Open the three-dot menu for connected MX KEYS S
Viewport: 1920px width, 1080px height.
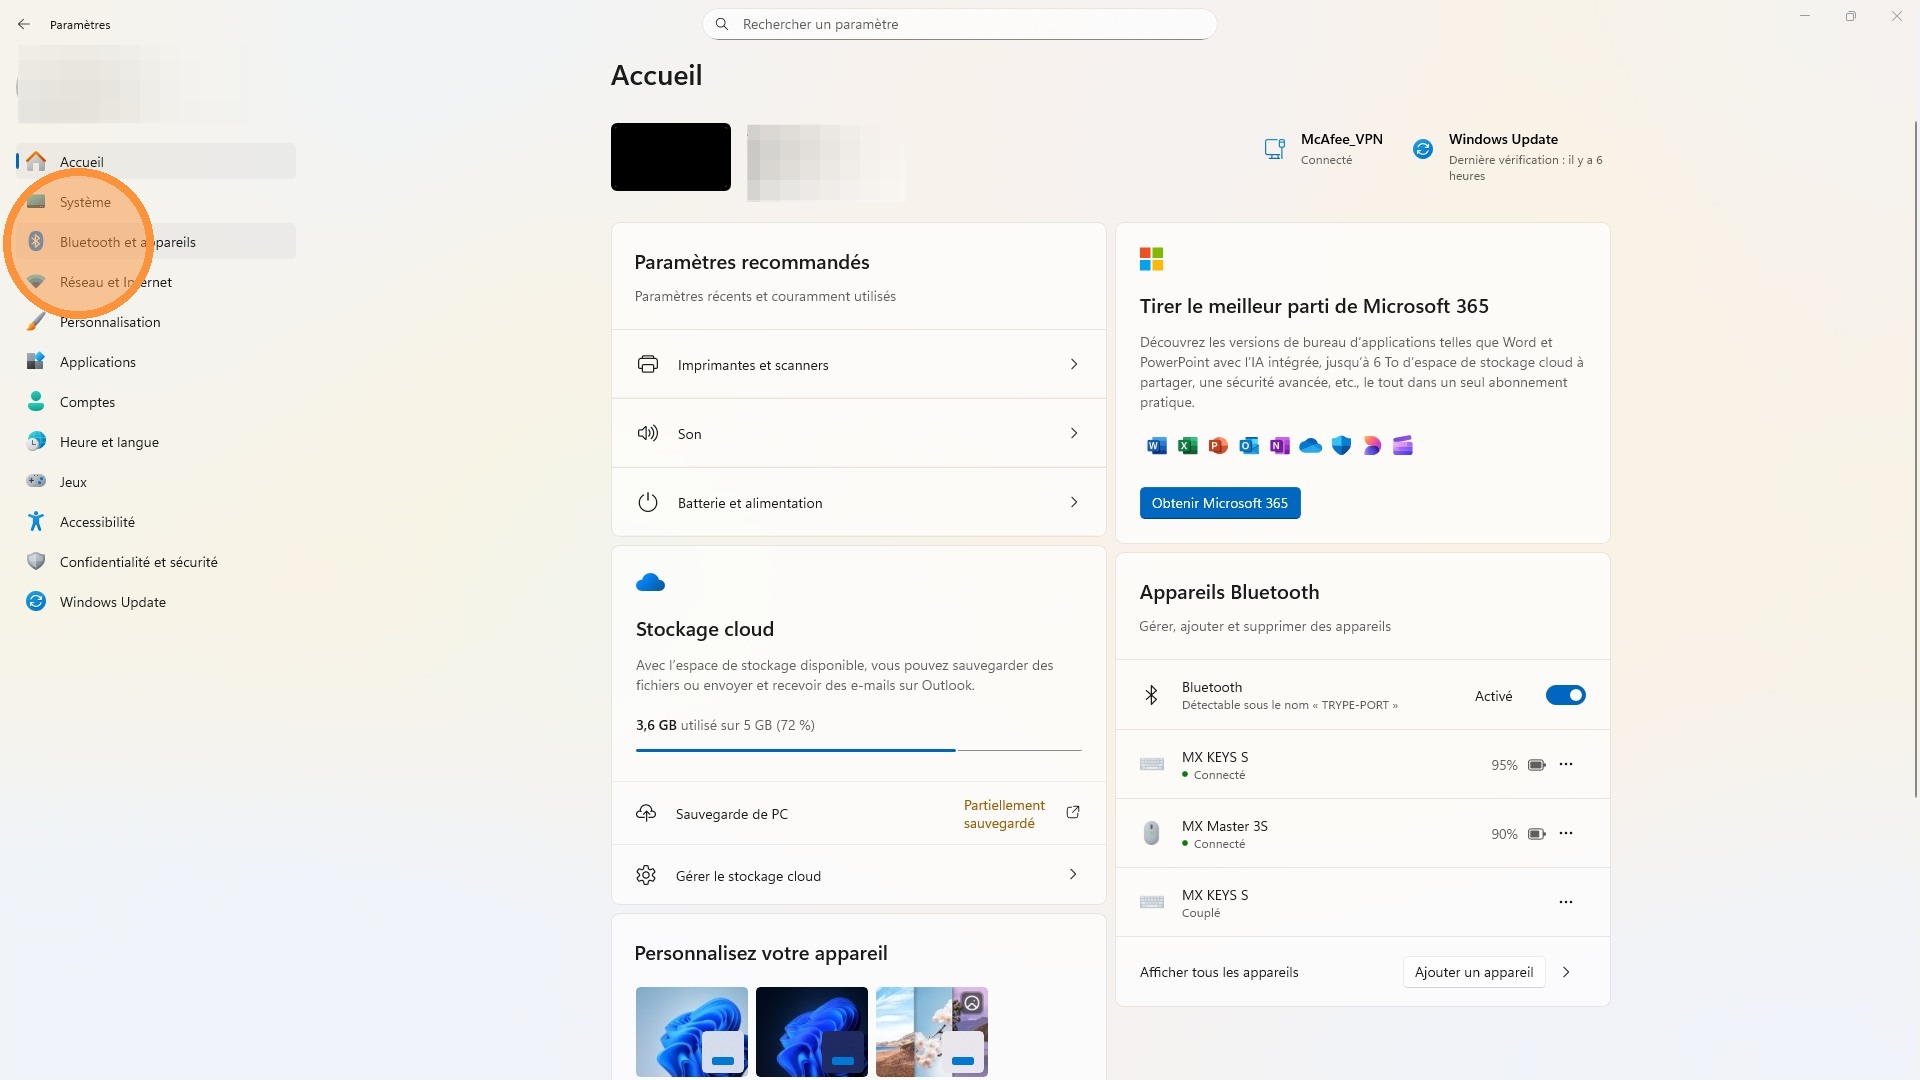click(x=1566, y=764)
